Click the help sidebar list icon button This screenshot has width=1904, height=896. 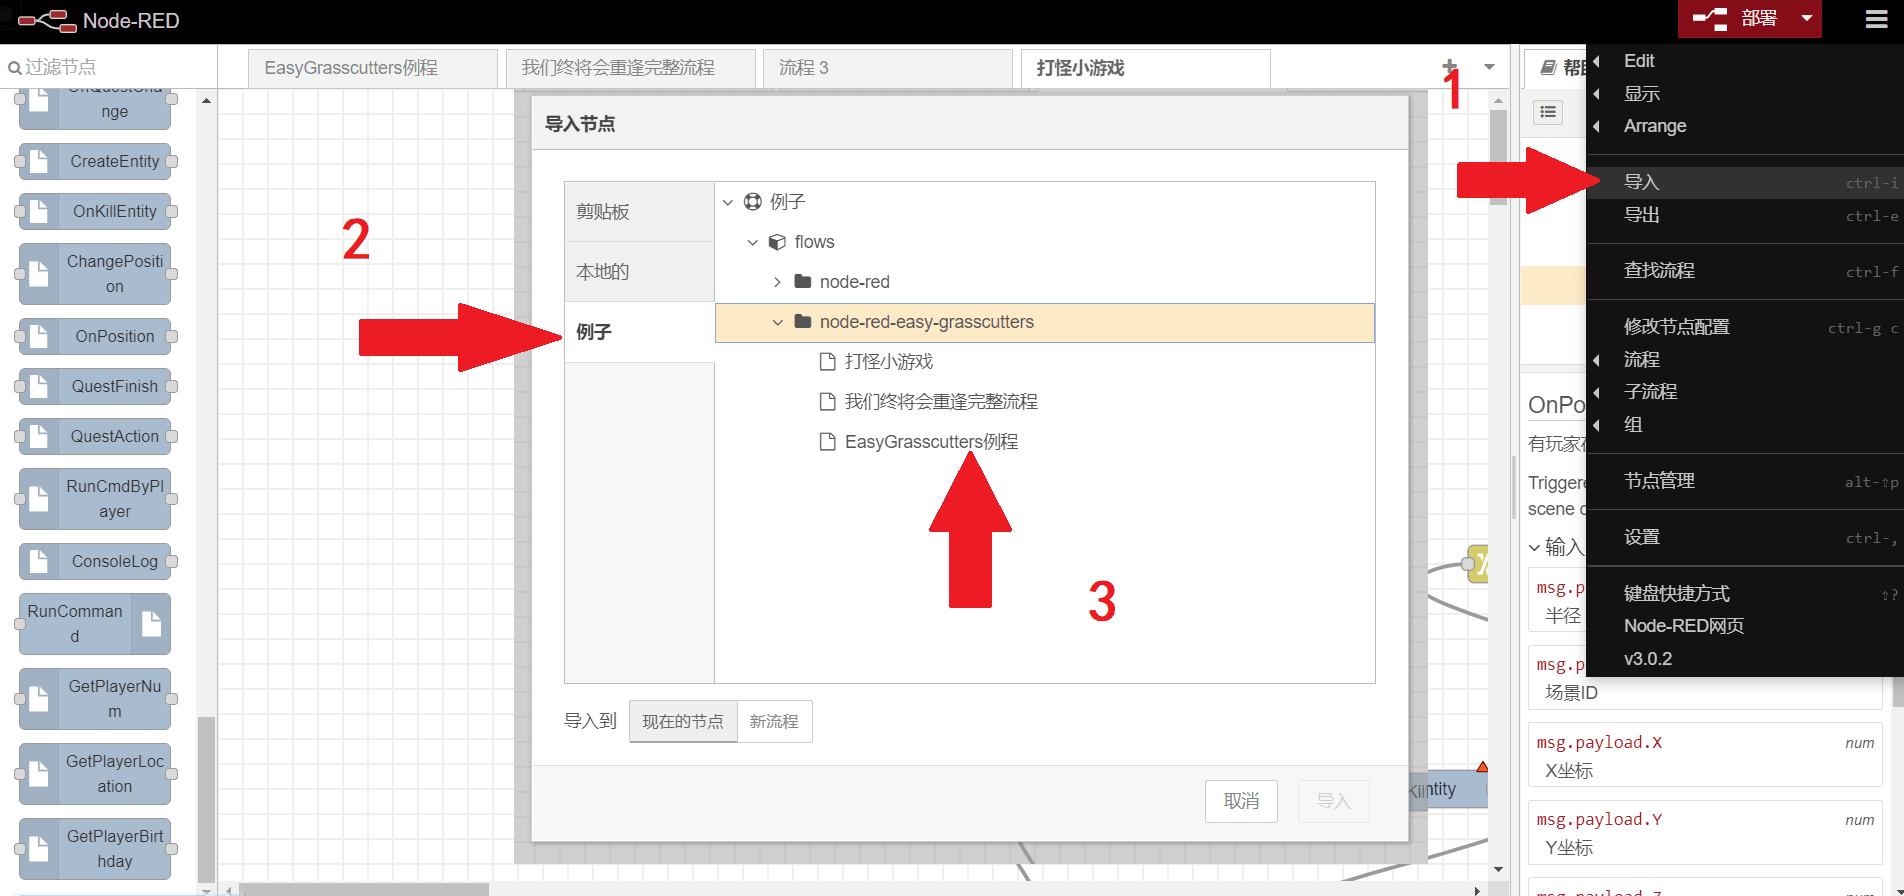tap(1548, 112)
